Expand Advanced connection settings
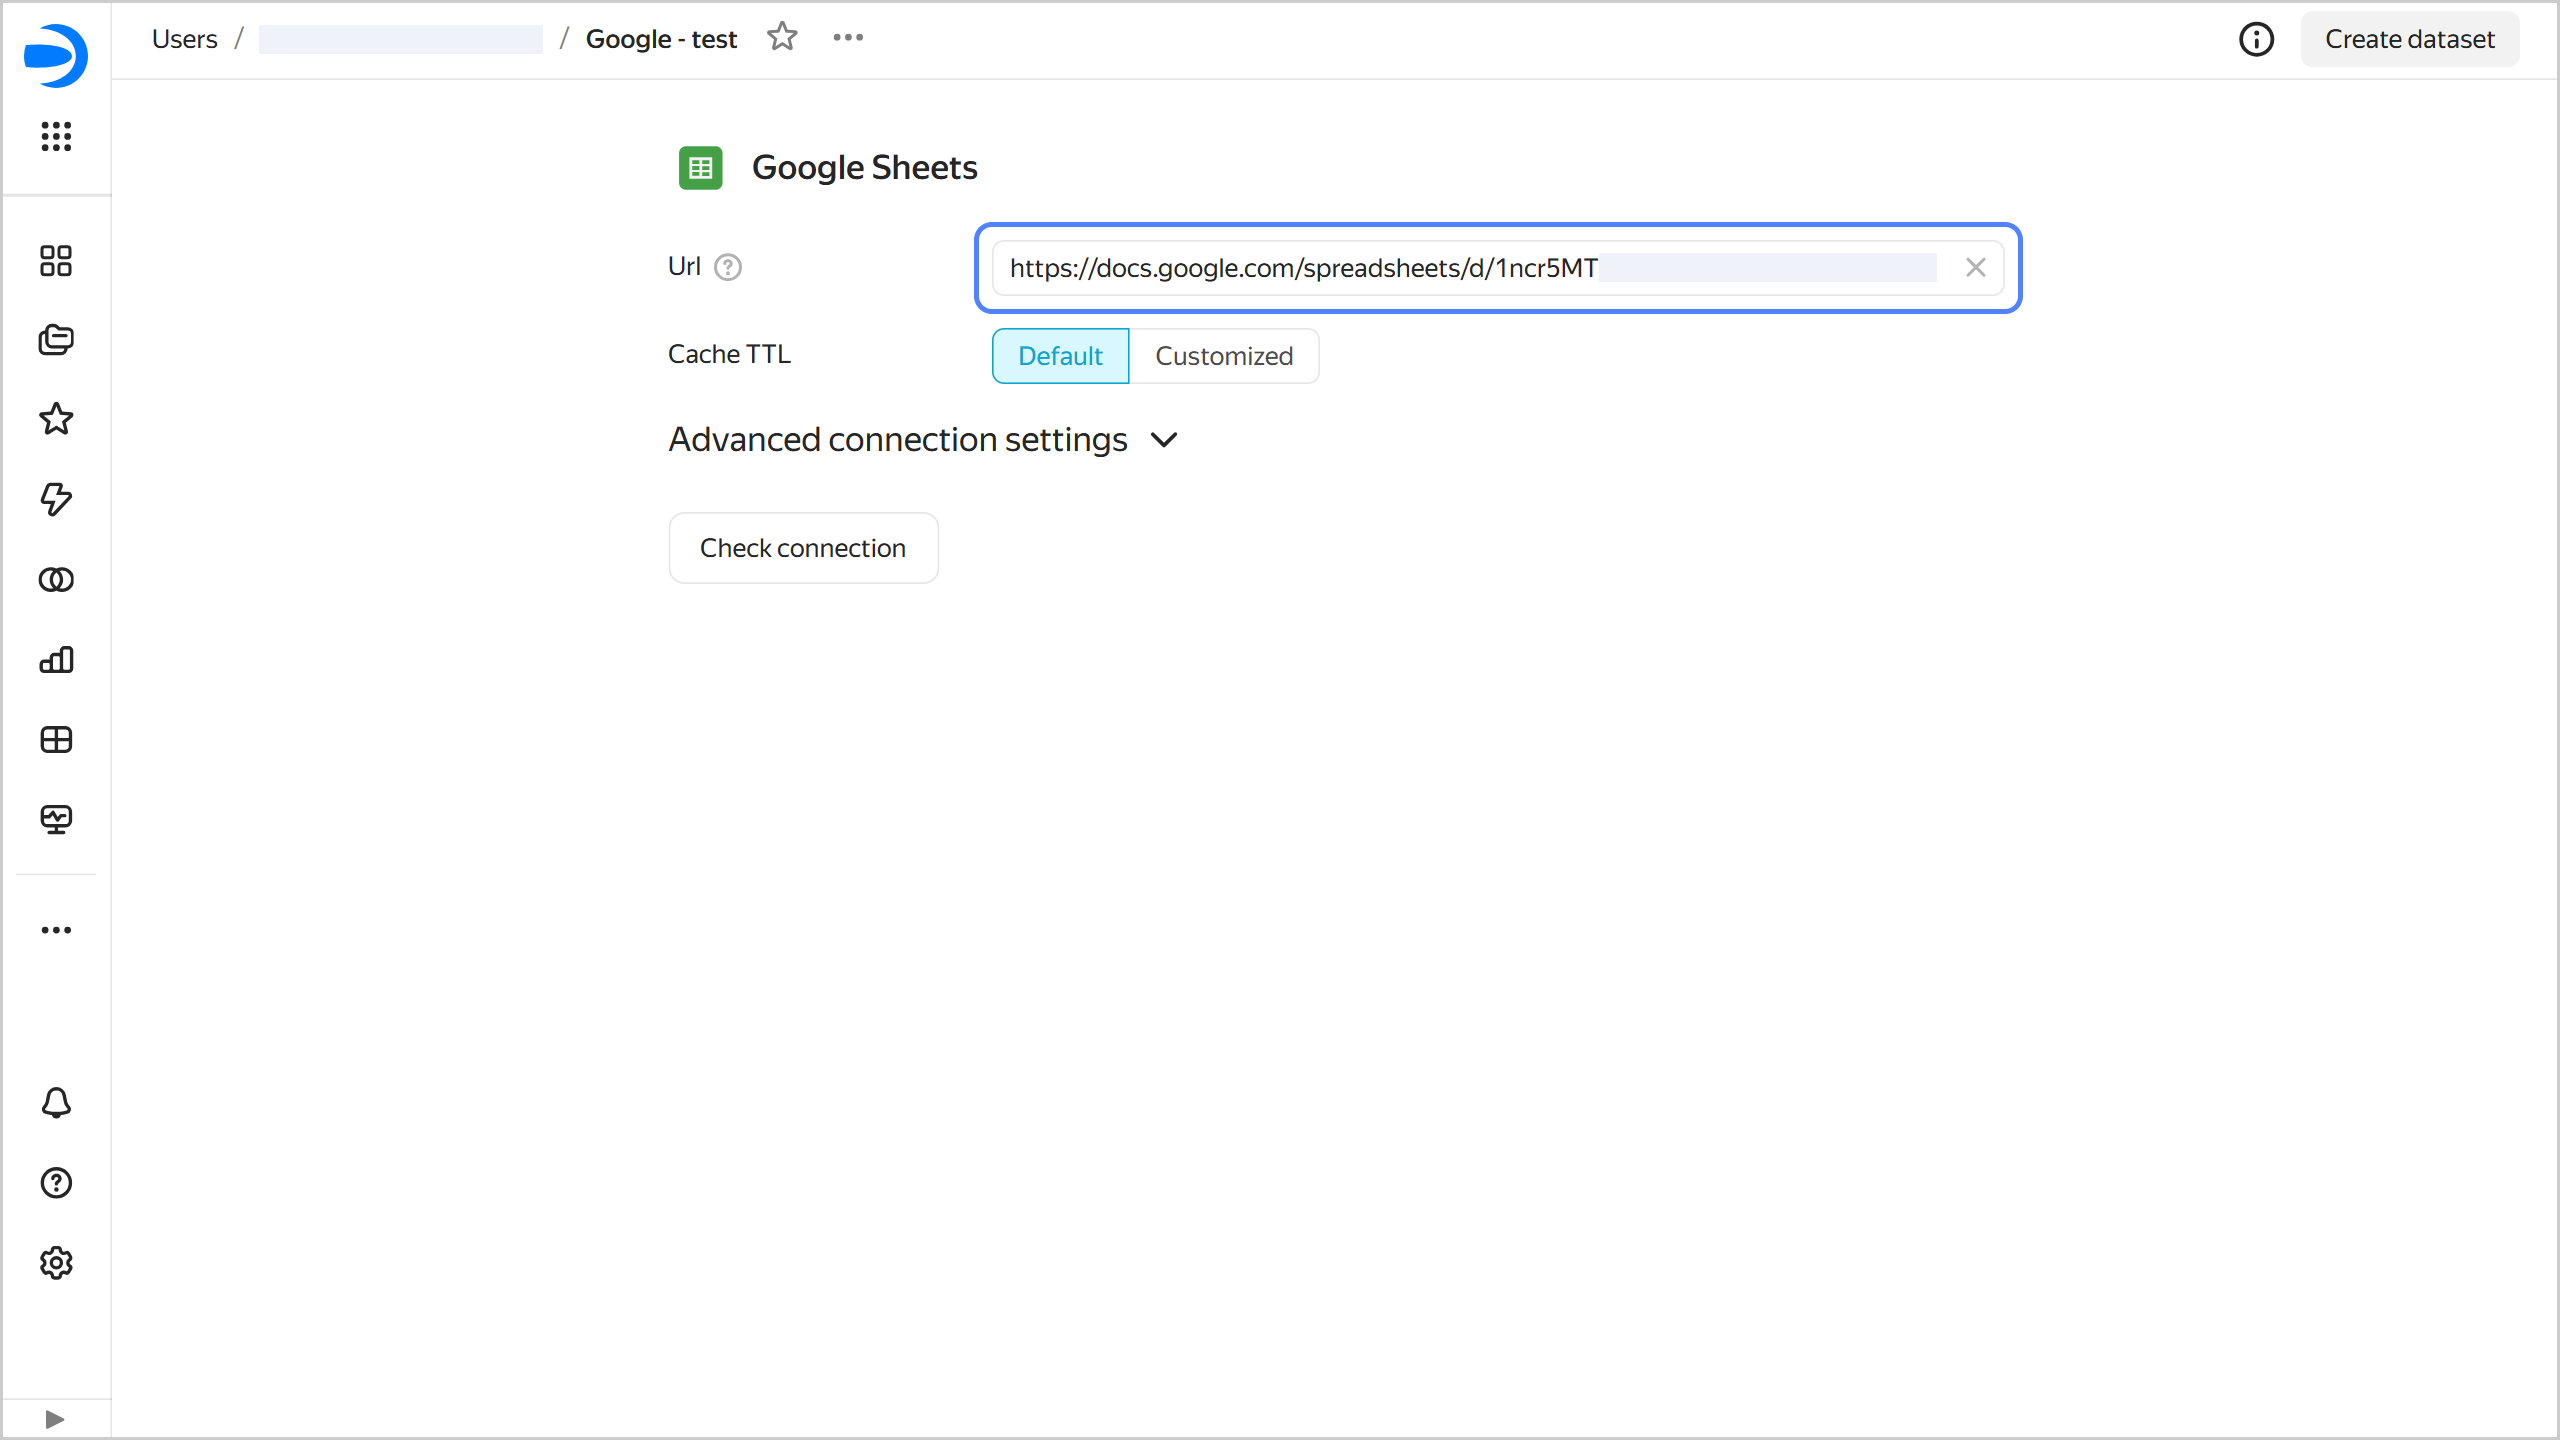This screenshot has height=1440, width=2560. point(924,440)
